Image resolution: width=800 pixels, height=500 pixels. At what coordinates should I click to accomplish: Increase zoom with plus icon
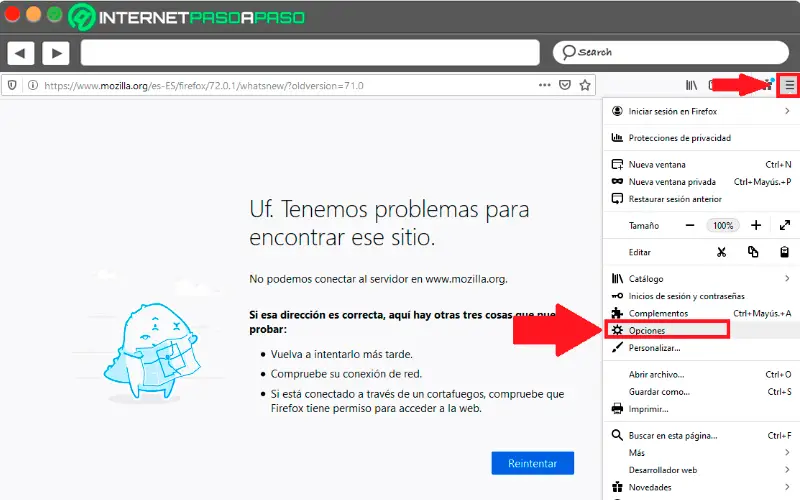(756, 226)
